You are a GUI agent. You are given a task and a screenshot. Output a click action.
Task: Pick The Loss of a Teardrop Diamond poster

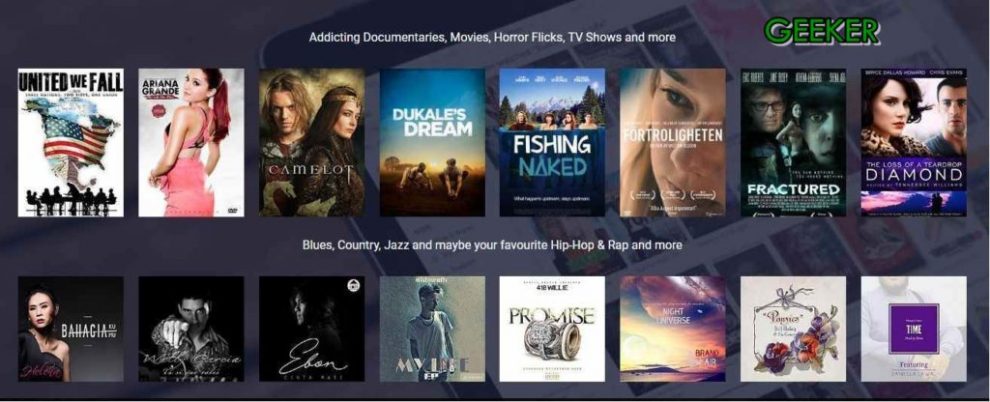click(x=914, y=143)
